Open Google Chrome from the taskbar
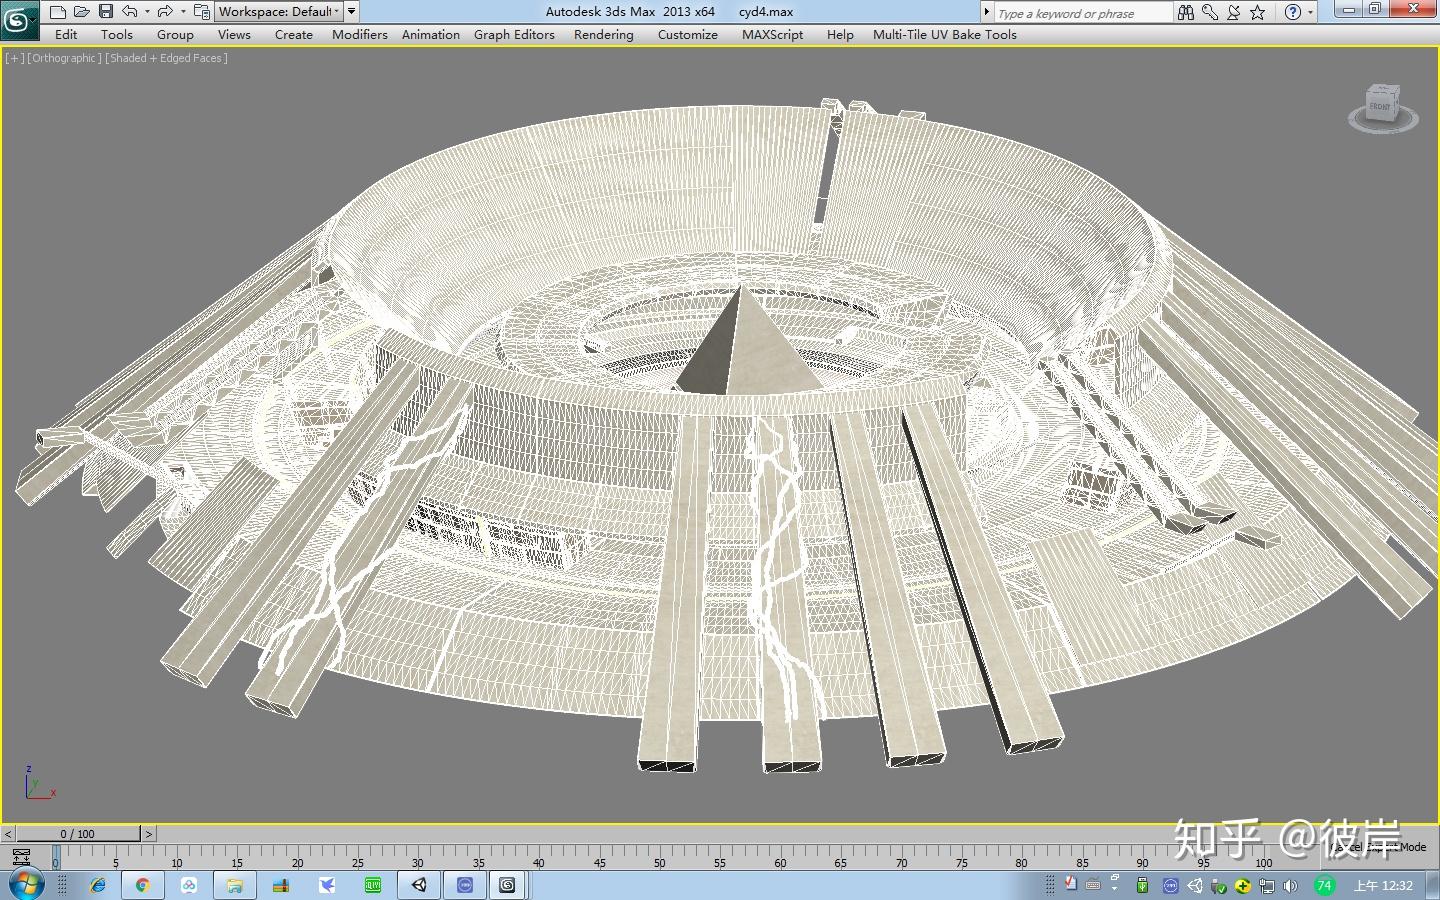1440x900 pixels. pyautogui.click(x=143, y=885)
